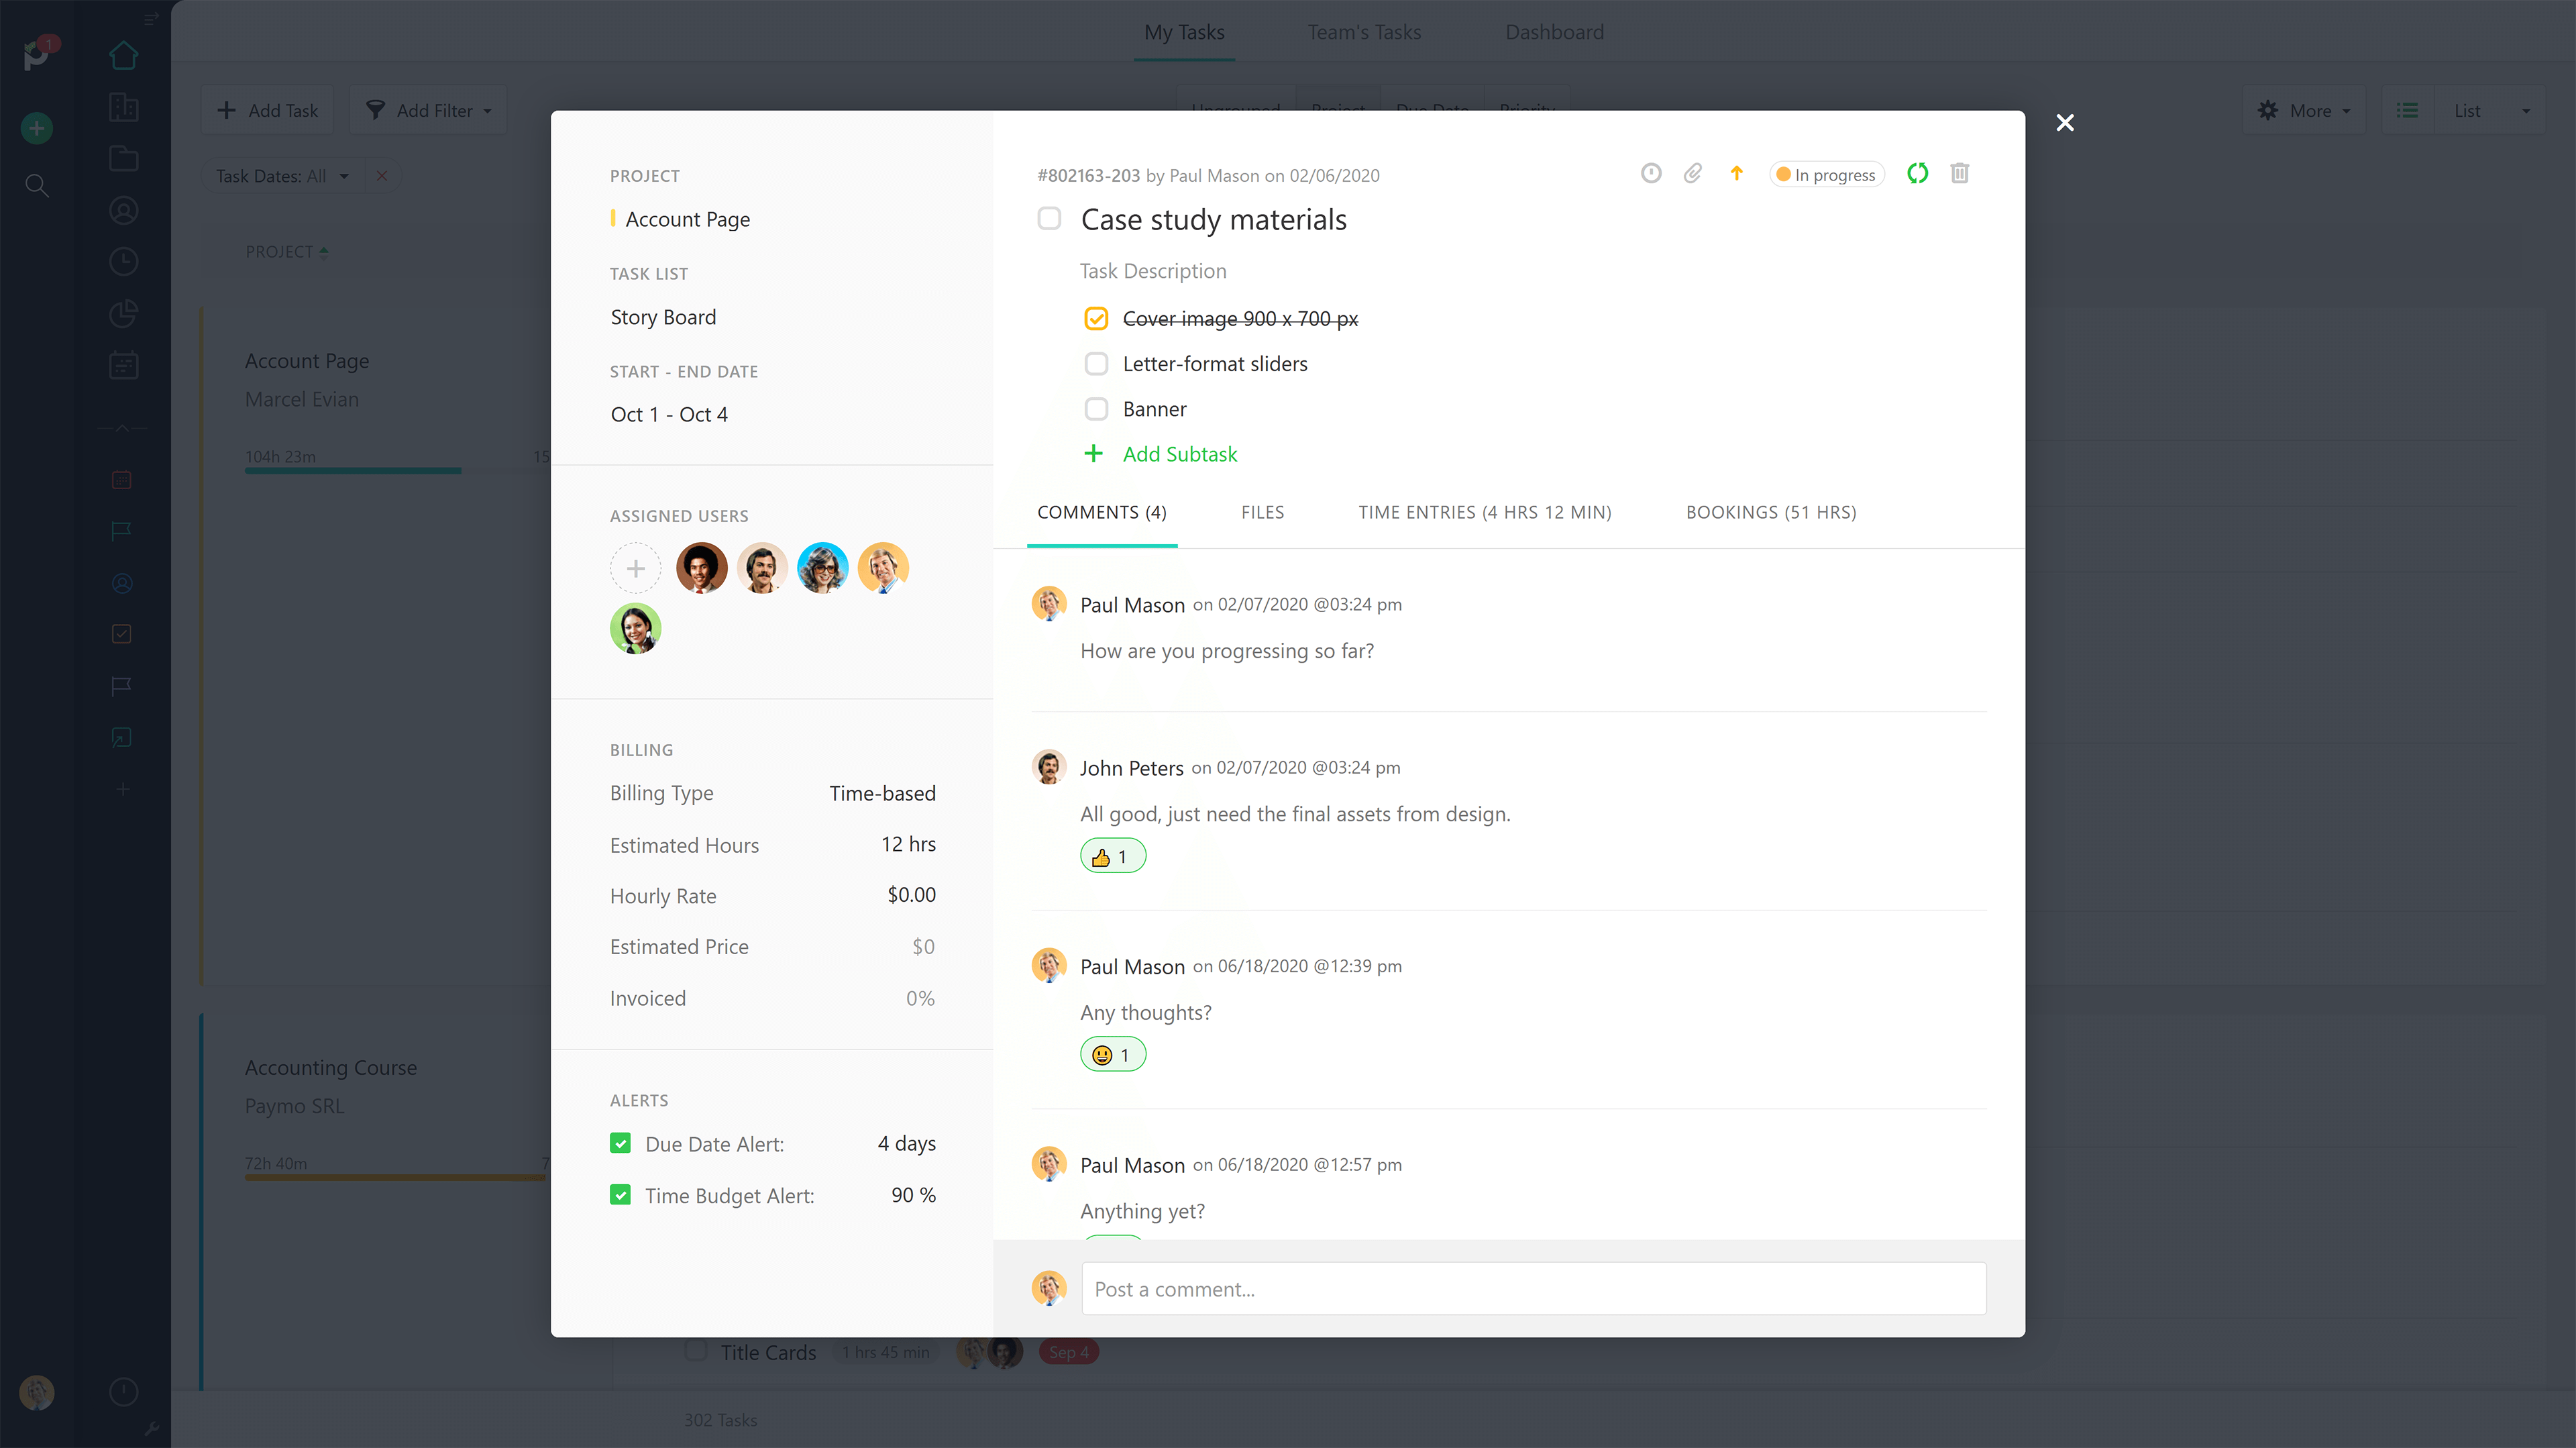Open the Team's Tasks tab
This screenshot has height=1448, width=2576.
[x=1364, y=32]
